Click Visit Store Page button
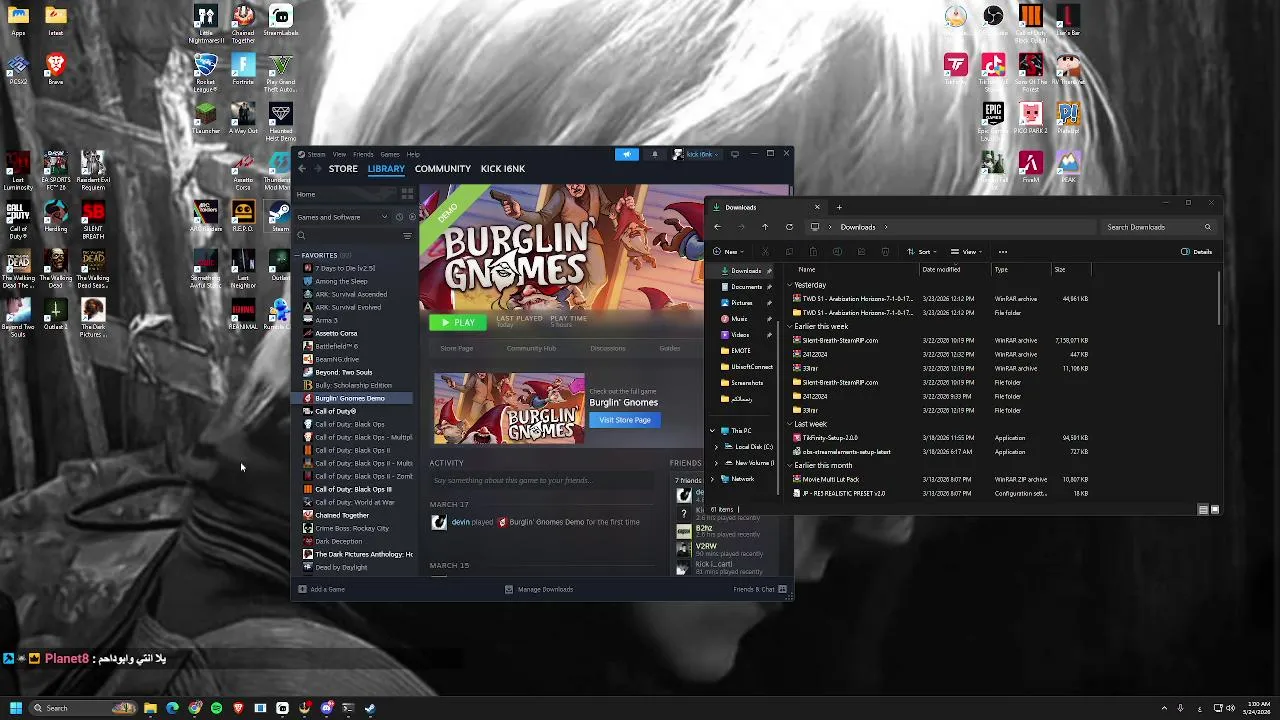This screenshot has height=720, width=1280. (624, 420)
